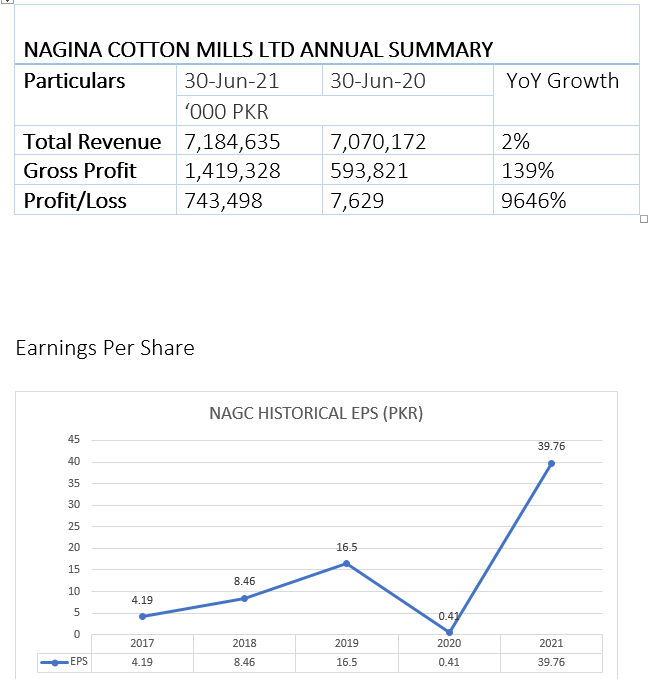Click the 30-Jun-20 column header cell
This screenshot has width=667, height=684.
377,81
